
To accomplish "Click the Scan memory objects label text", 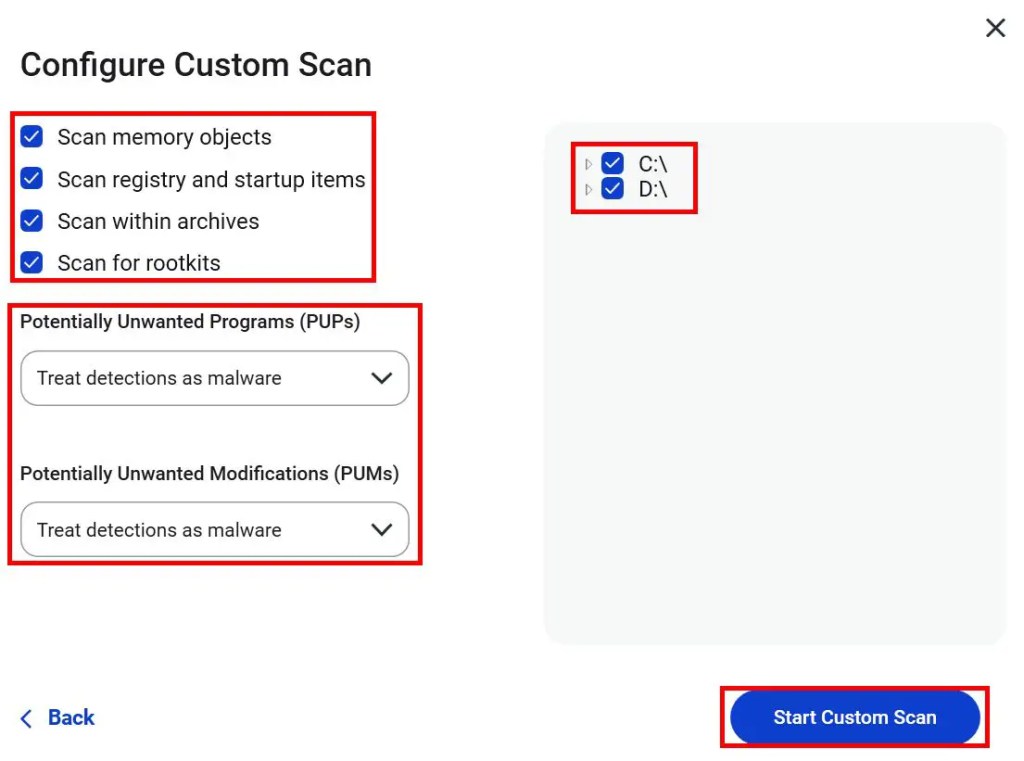I will [x=164, y=137].
